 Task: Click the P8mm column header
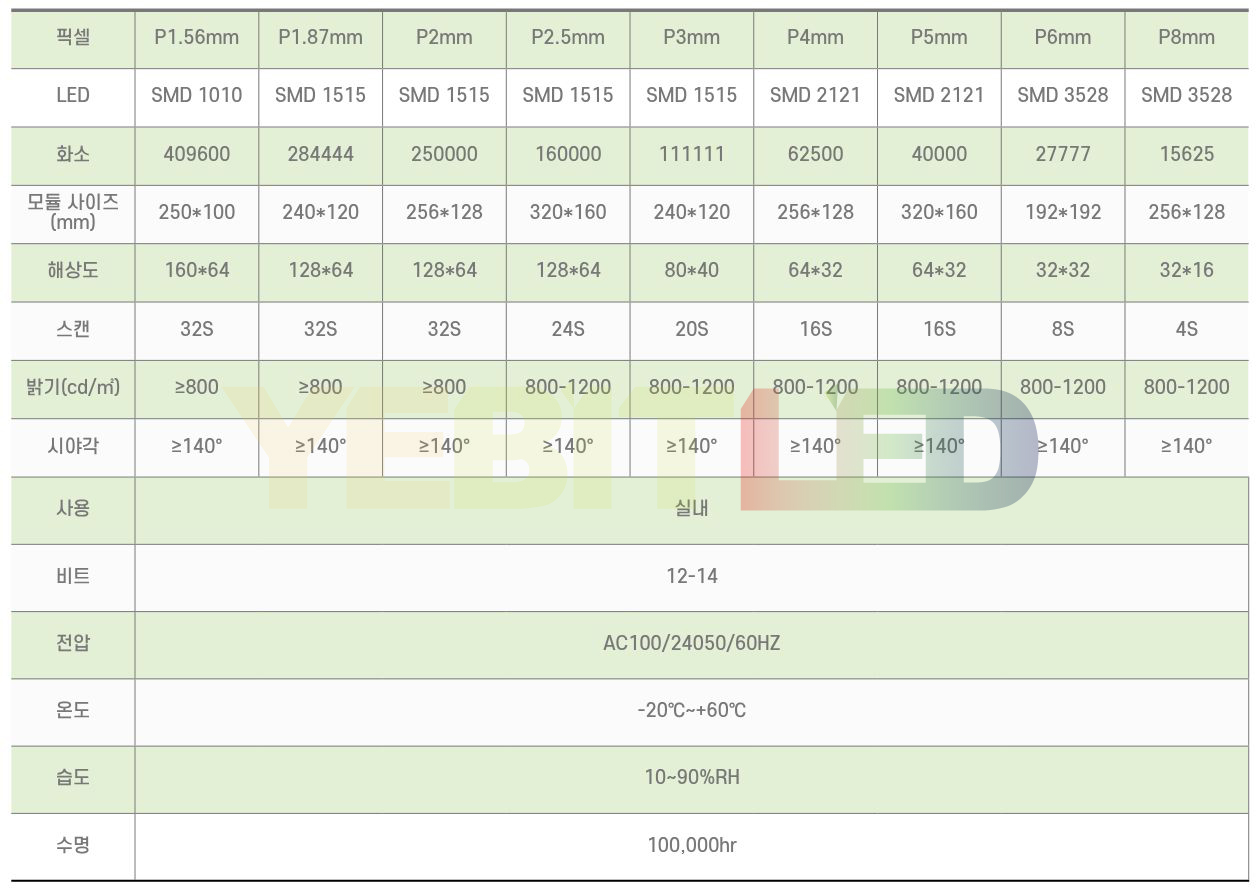click(1186, 38)
